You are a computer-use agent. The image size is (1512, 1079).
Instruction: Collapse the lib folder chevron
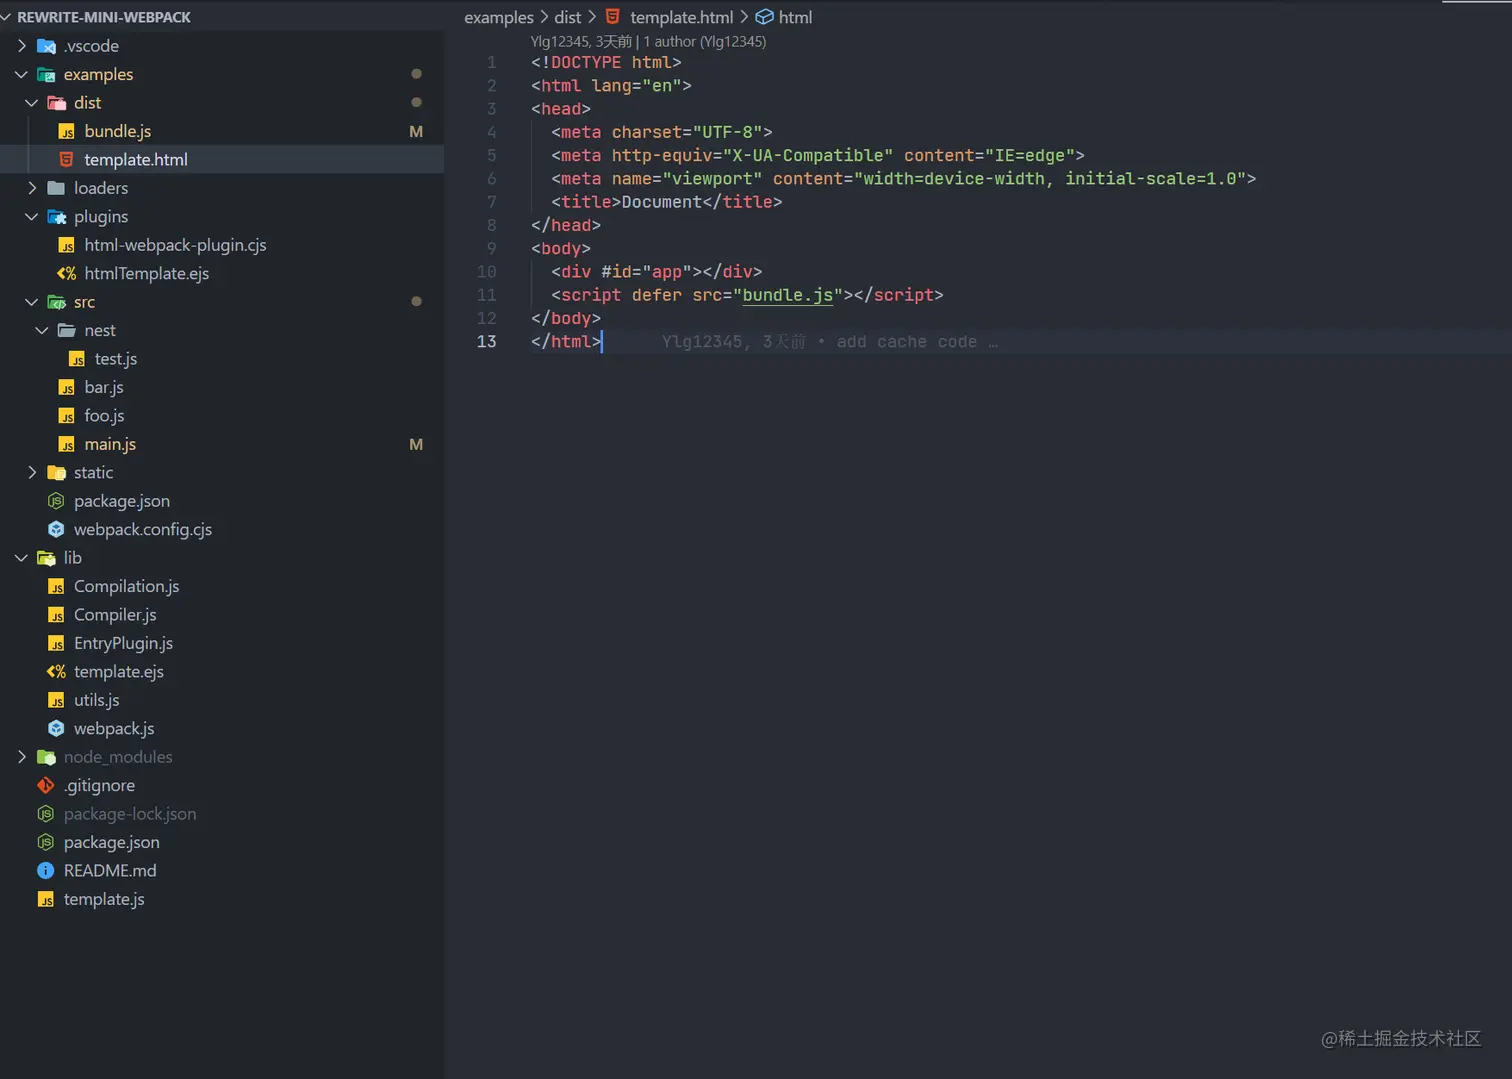tap(22, 558)
